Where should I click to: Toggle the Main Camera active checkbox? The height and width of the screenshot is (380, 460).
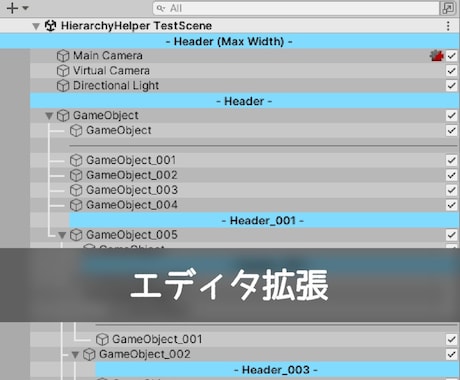click(452, 56)
